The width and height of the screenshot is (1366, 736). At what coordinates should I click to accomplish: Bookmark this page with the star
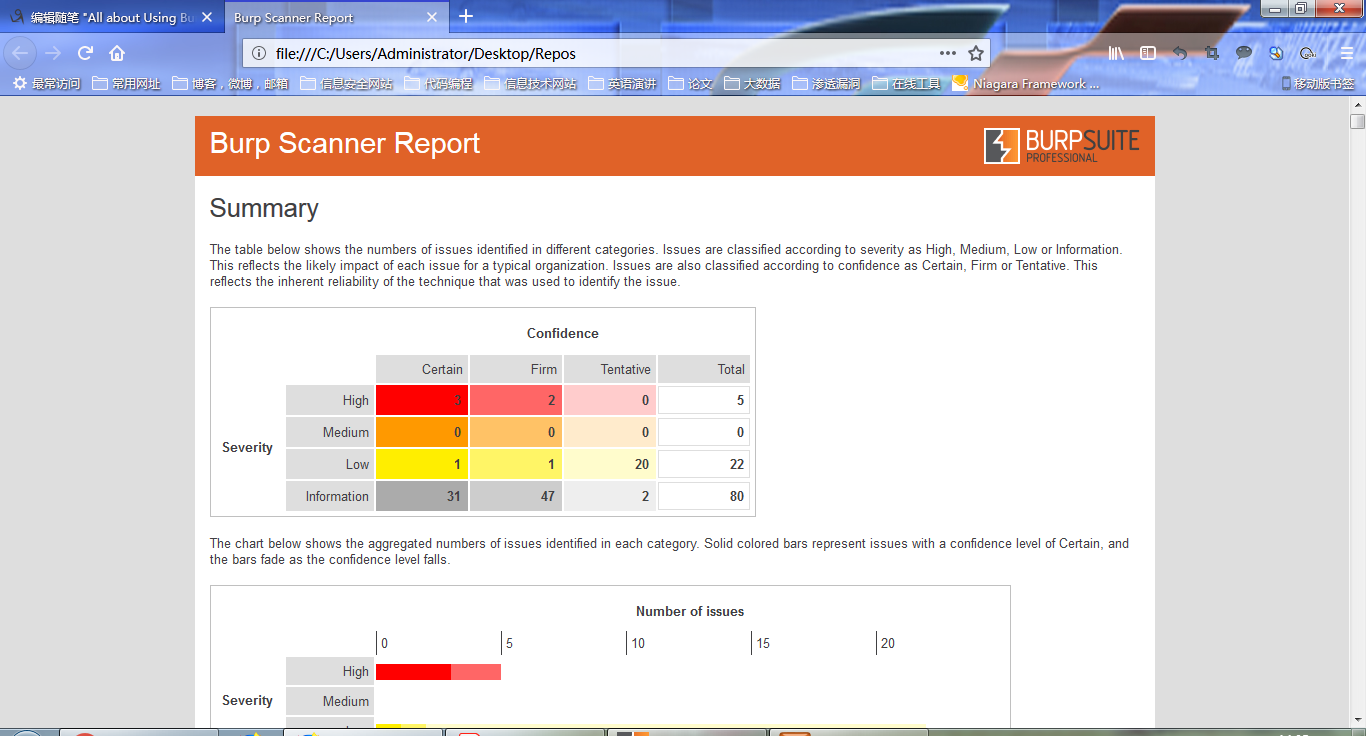click(x=976, y=53)
